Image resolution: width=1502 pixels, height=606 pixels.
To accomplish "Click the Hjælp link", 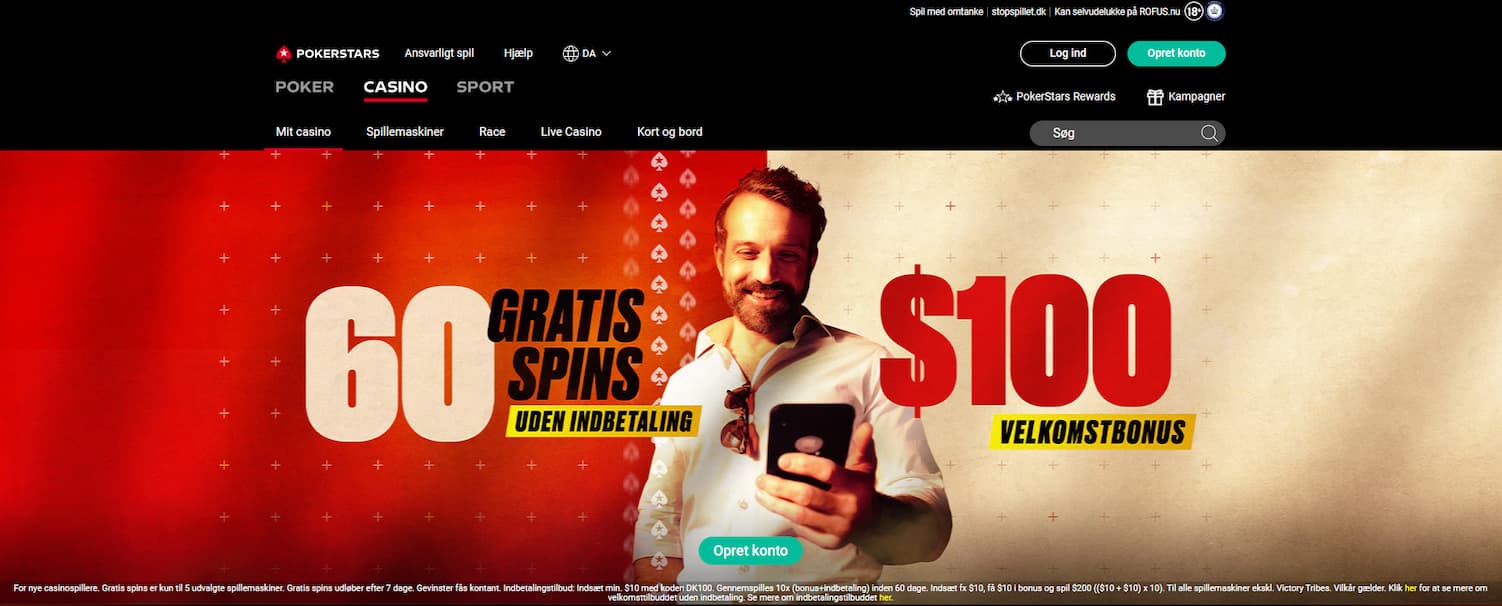I will click(519, 53).
